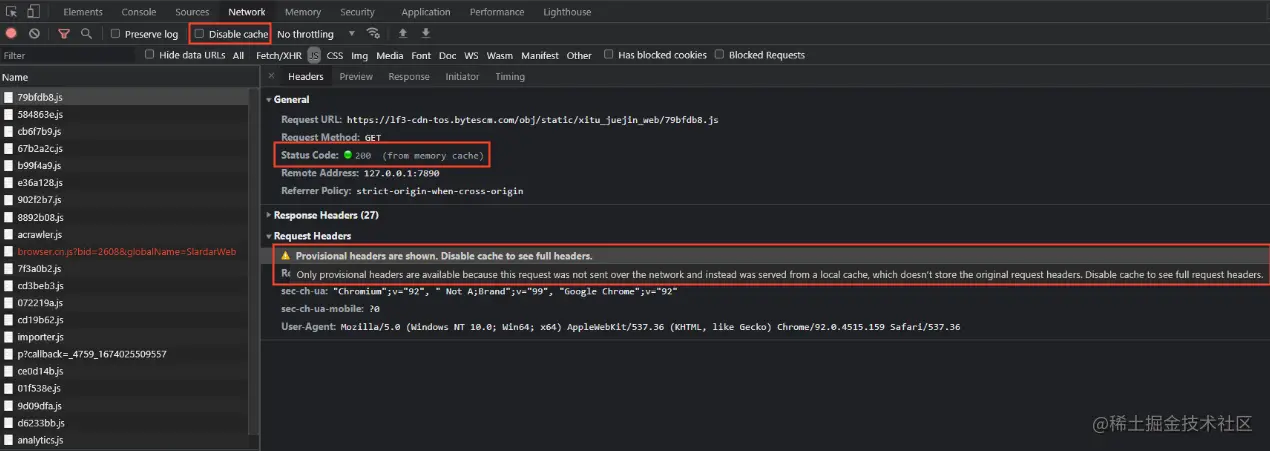
Task: Filter requests by Media
Action: click(x=390, y=55)
